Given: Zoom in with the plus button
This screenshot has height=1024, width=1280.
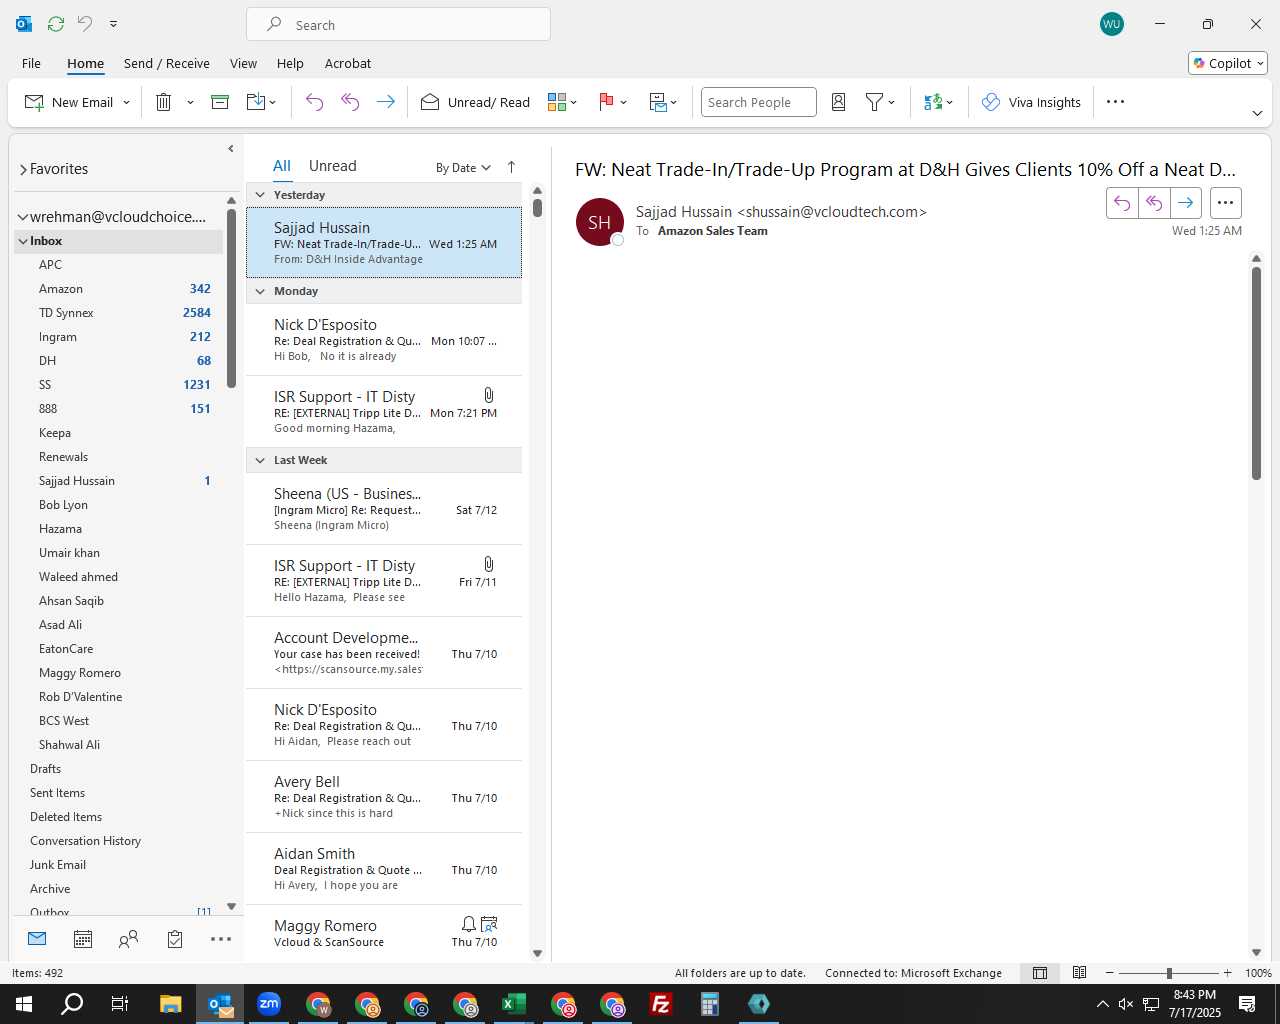Looking at the screenshot, I should point(1228,973).
